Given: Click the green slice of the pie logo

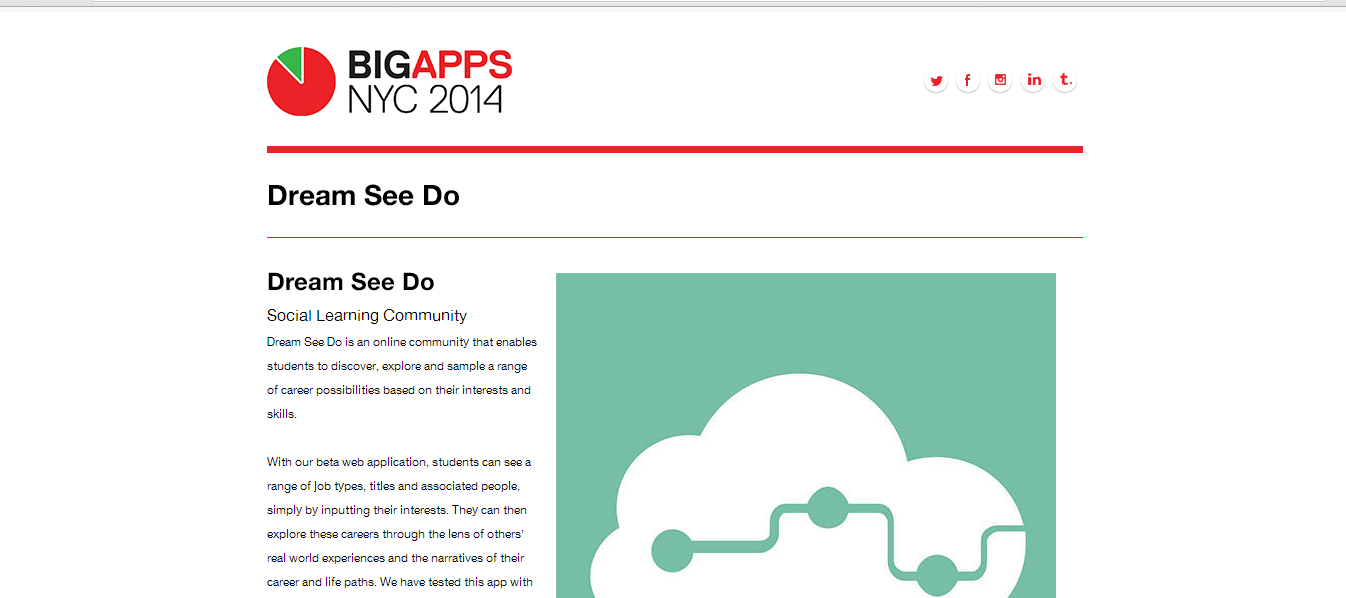Looking at the screenshot, I should click(x=291, y=62).
